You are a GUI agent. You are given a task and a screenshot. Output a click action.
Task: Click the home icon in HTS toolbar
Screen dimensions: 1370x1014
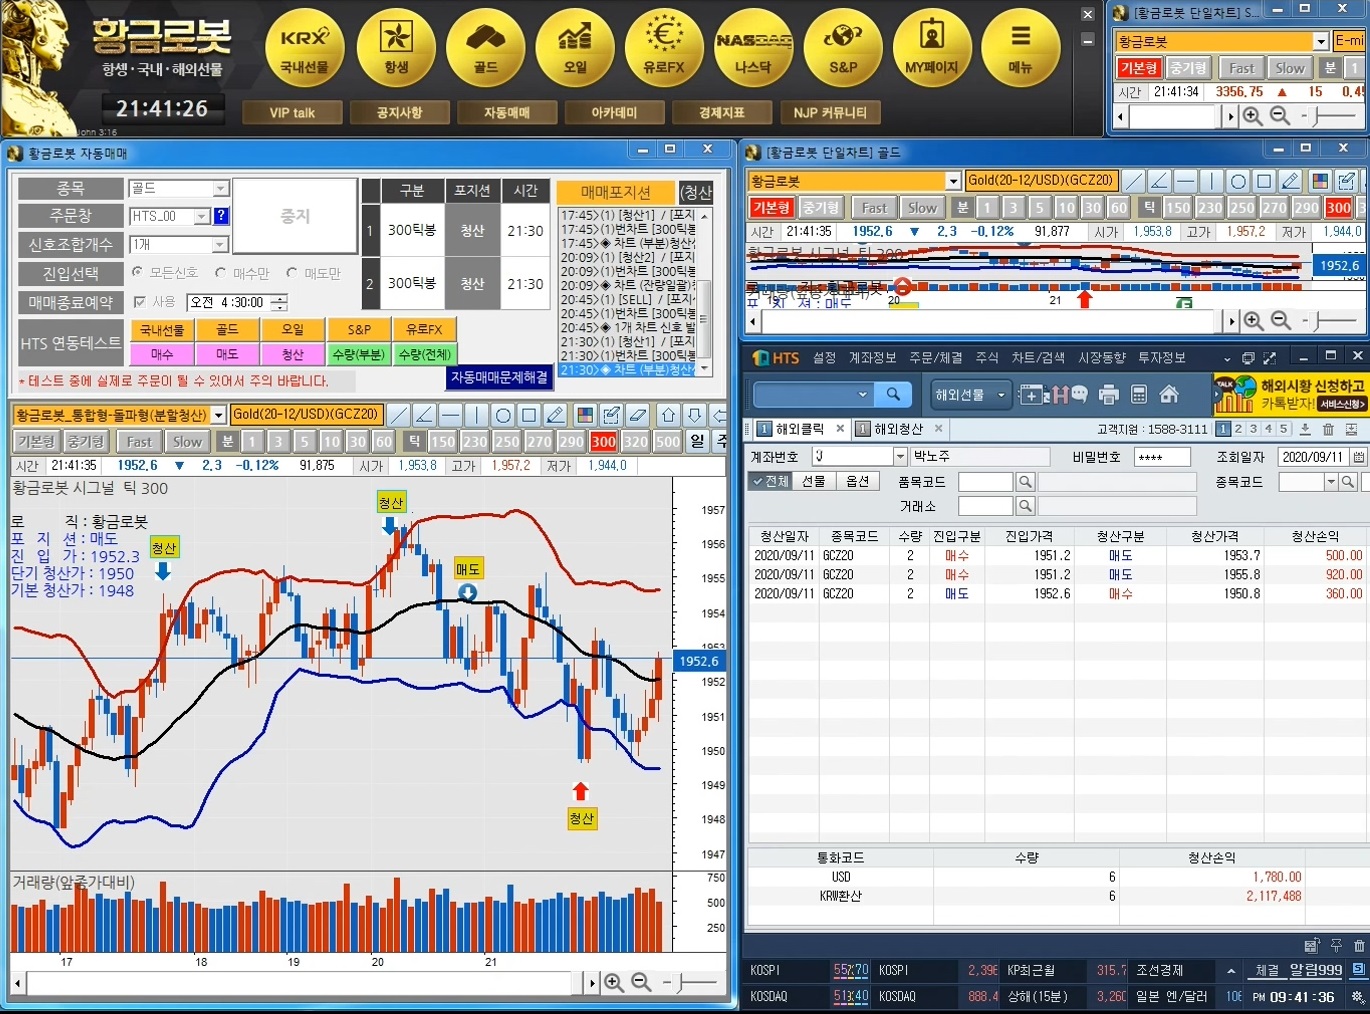pyautogui.click(x=1168, y=395)
